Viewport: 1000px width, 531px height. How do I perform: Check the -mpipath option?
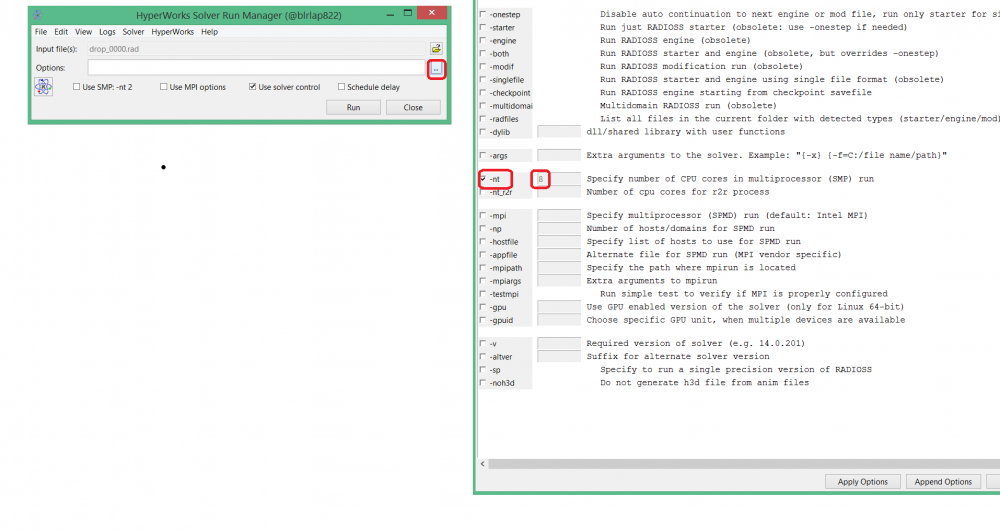(x=483, y=268)
